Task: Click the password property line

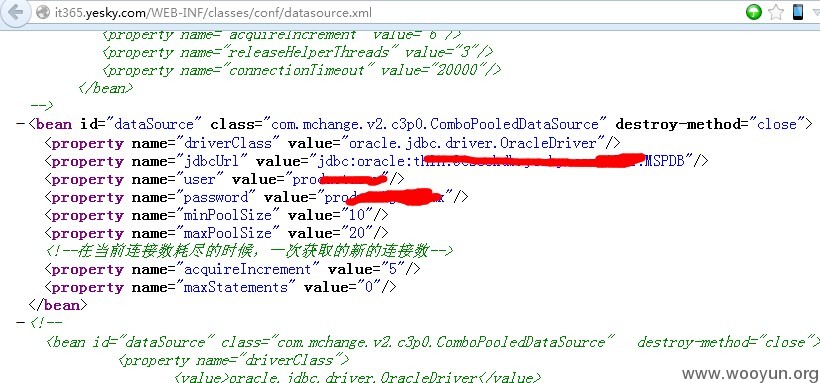Action: coord(256,197)
